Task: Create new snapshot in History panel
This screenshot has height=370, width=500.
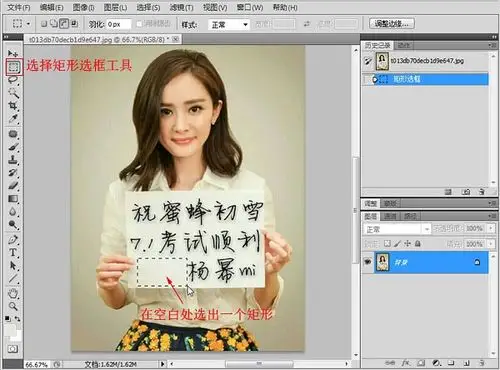Action: [x=466, y=192]
